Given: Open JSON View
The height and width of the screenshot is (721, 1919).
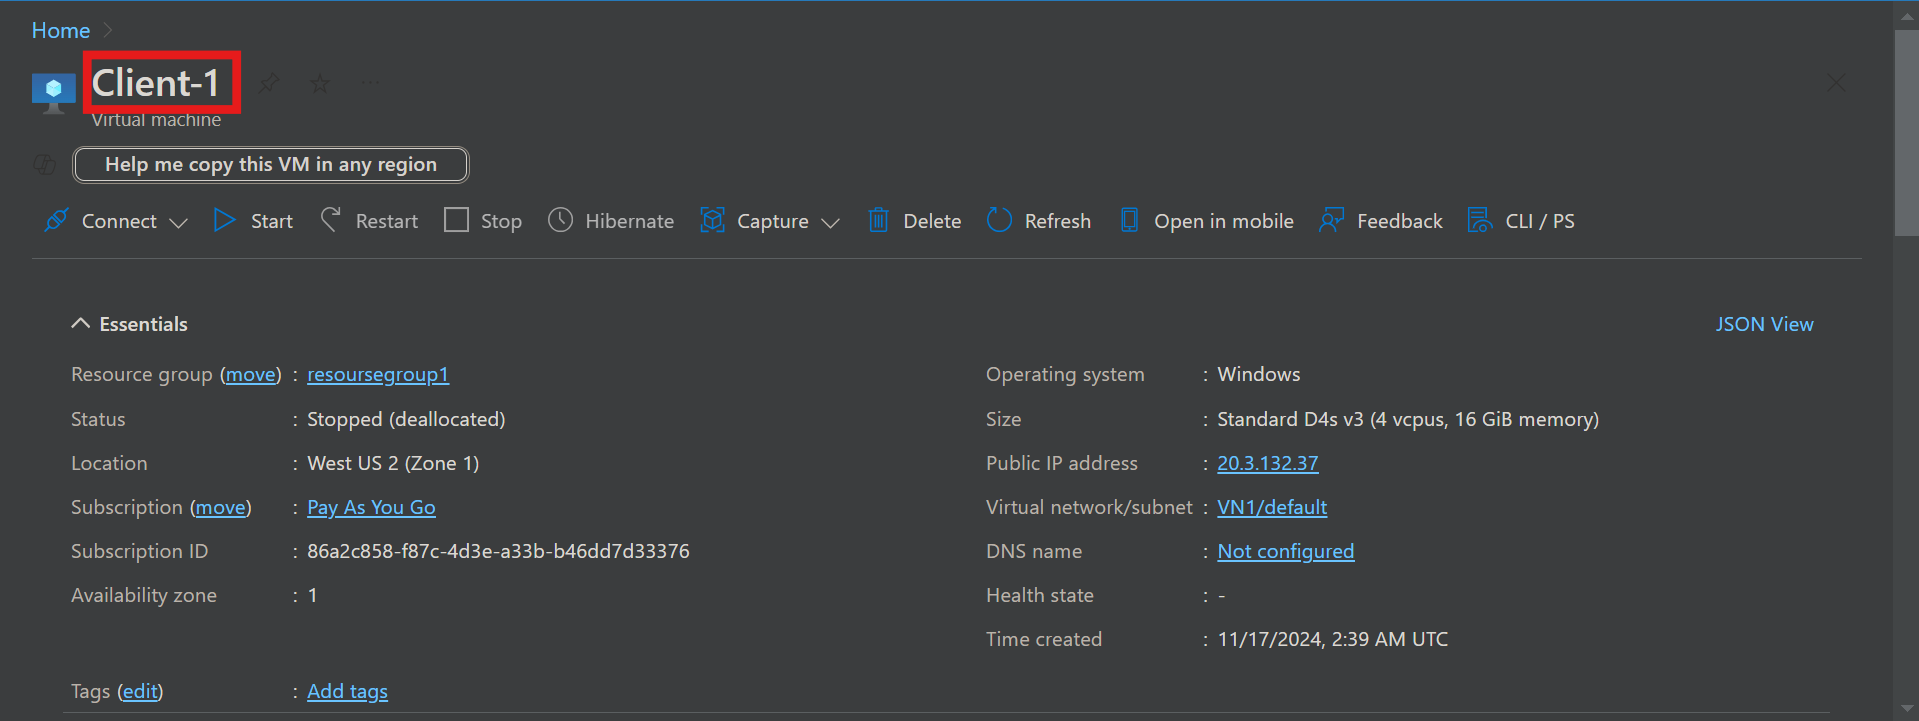Looking at the screenshot, I should pos(1765,324).
